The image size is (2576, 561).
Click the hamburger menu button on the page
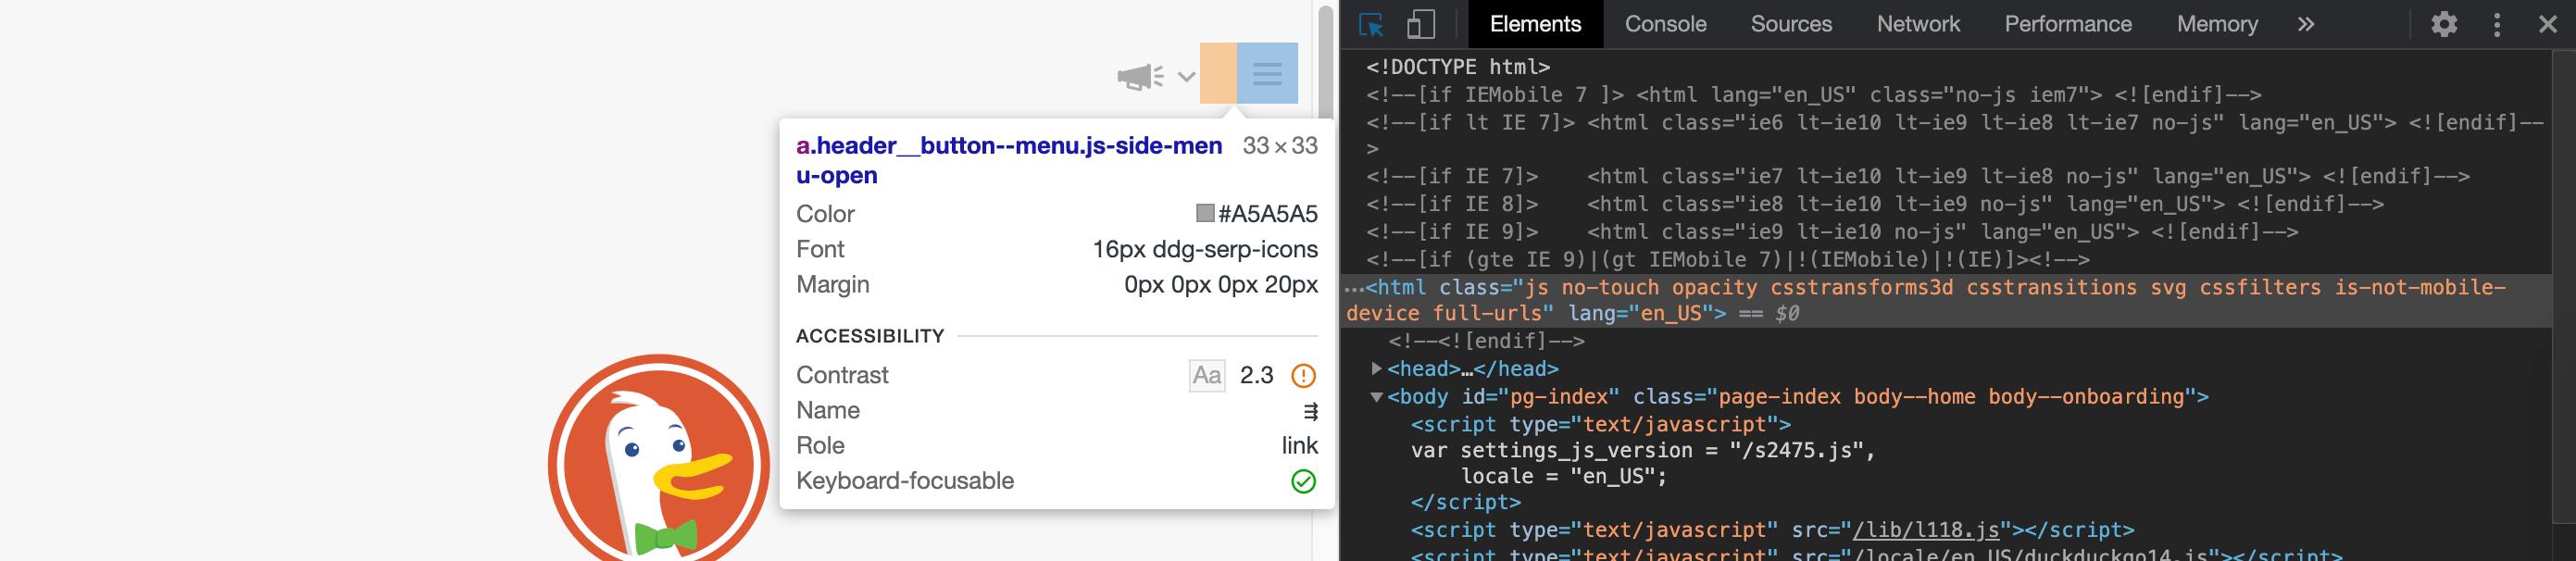coord(1267,73)
